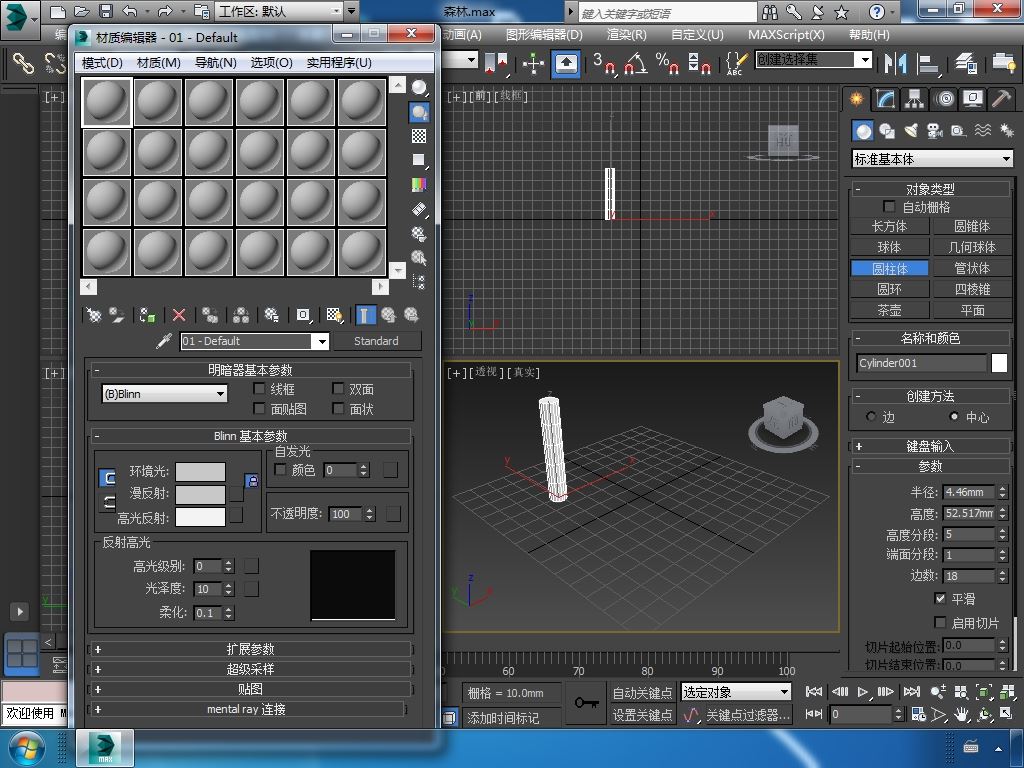Open the 材质(M) menu in Material Editor

point(158,62)
